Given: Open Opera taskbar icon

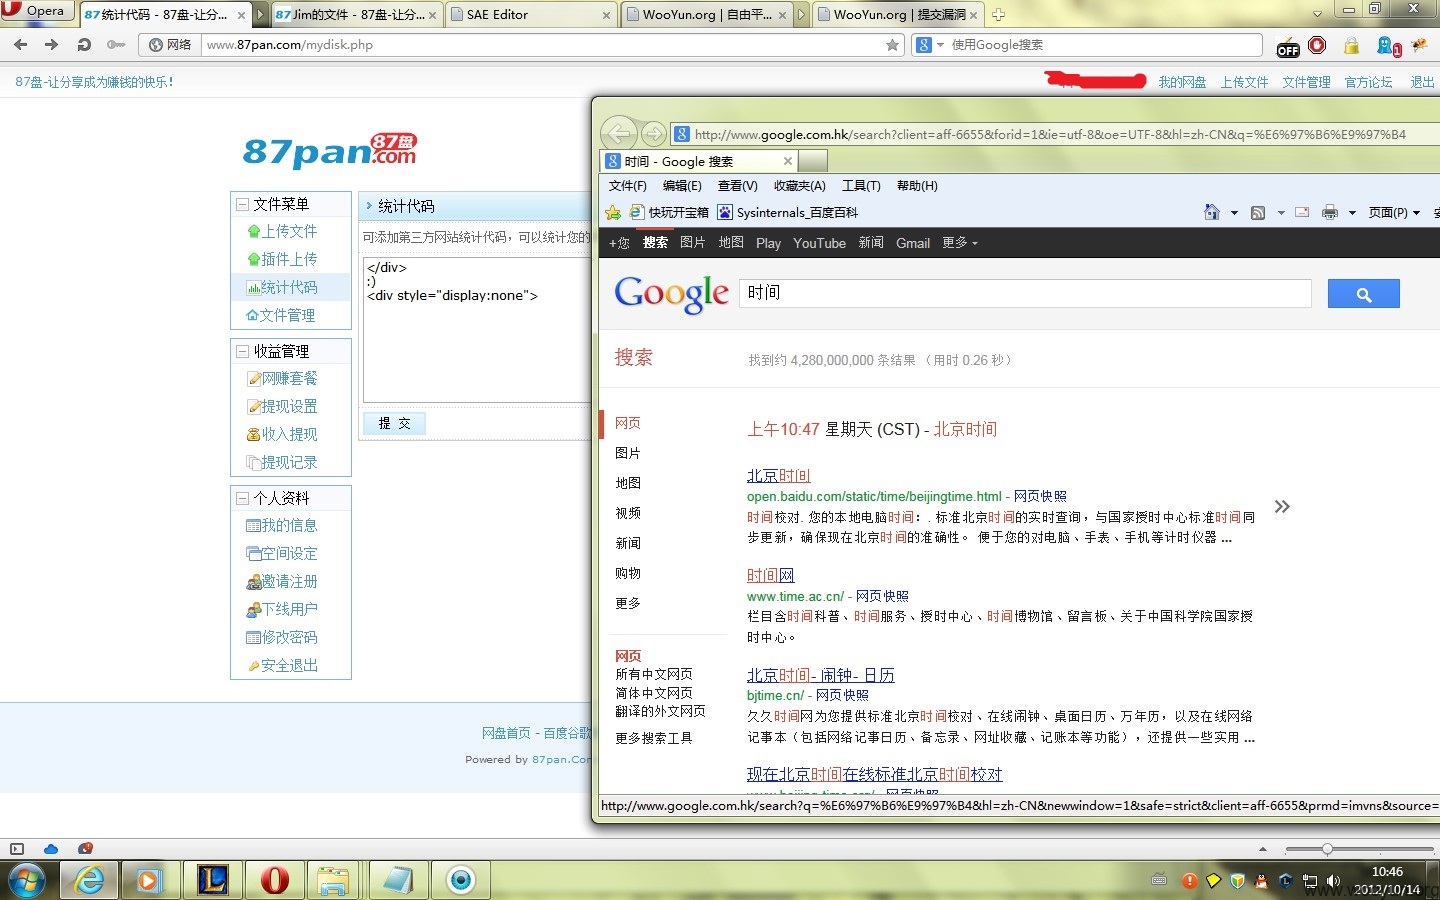Looking at the screenshot, I should point(274,880).
